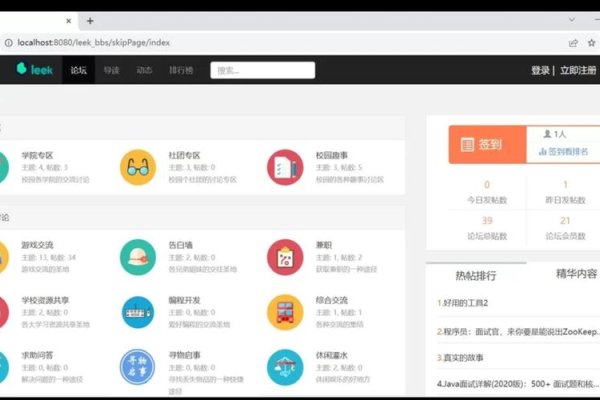Click the share page icon in address bar
Screen dimensions: 600x400
click(x=573, y=42)
